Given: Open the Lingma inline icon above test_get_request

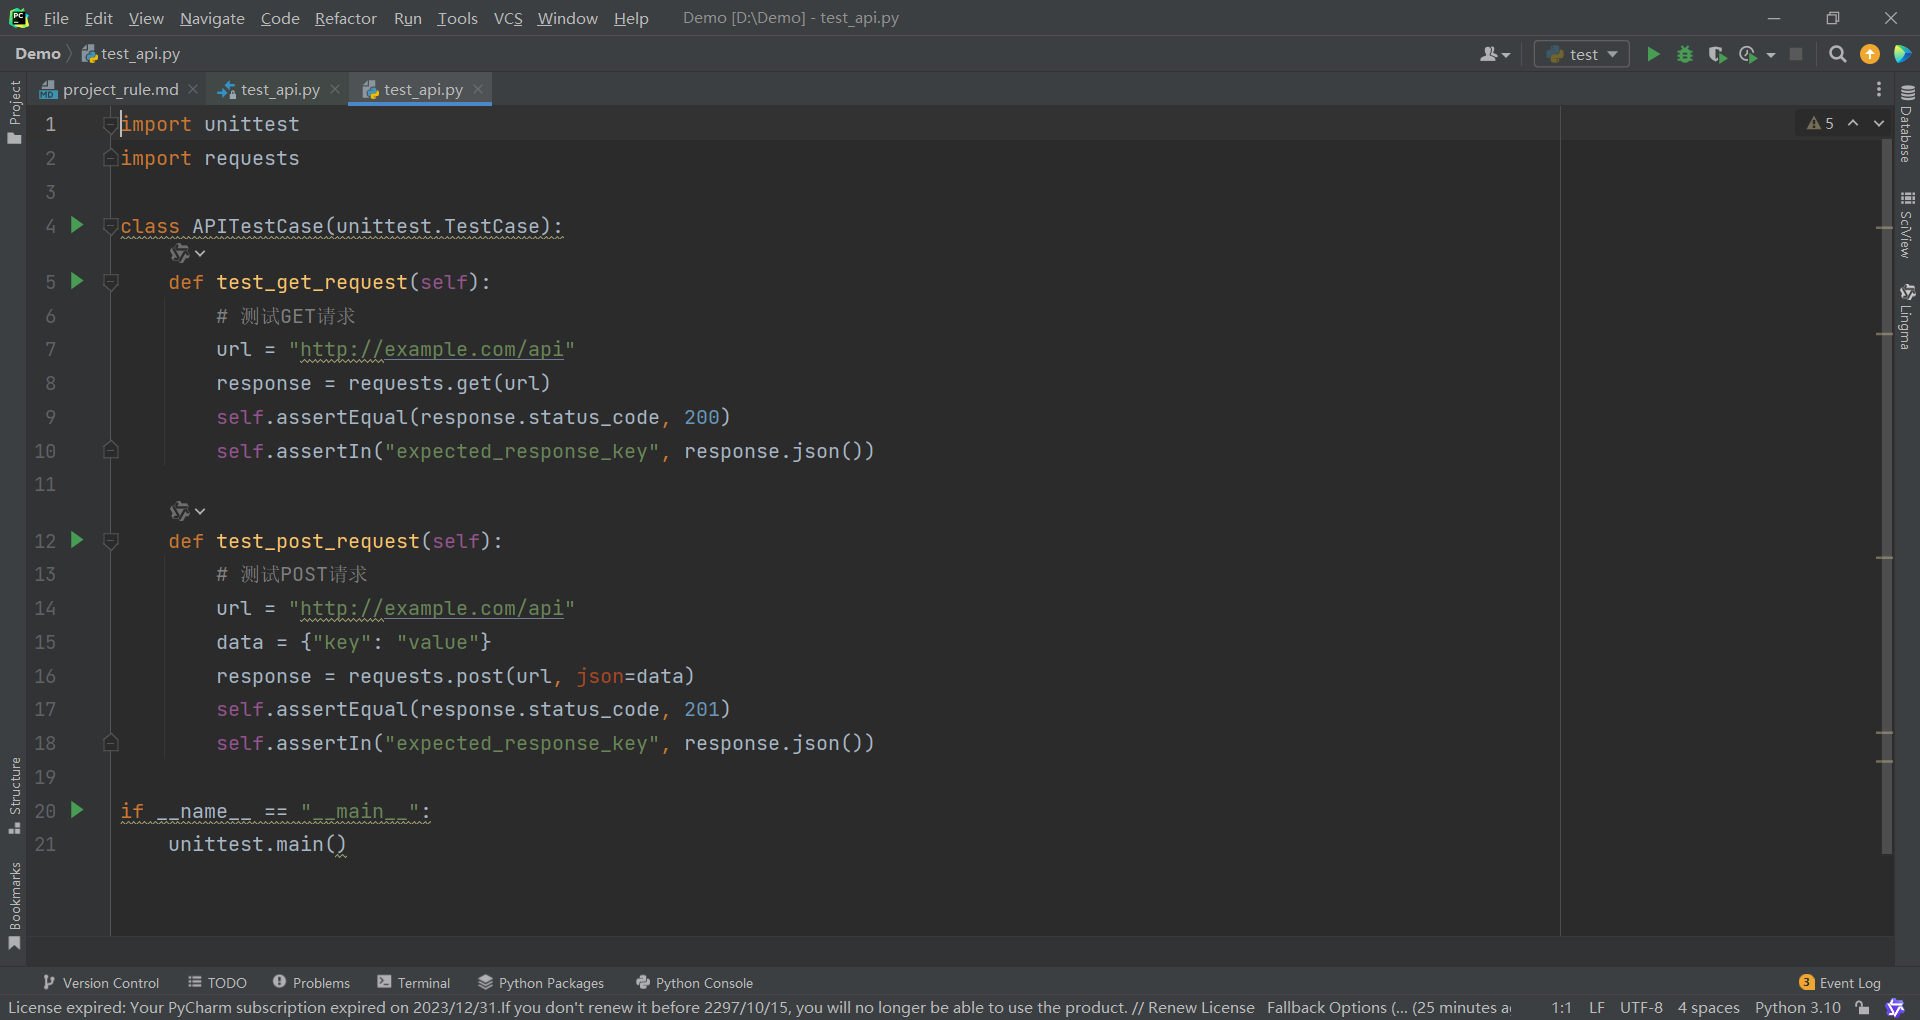Looking at the screenshot, I should click(187, 253).
